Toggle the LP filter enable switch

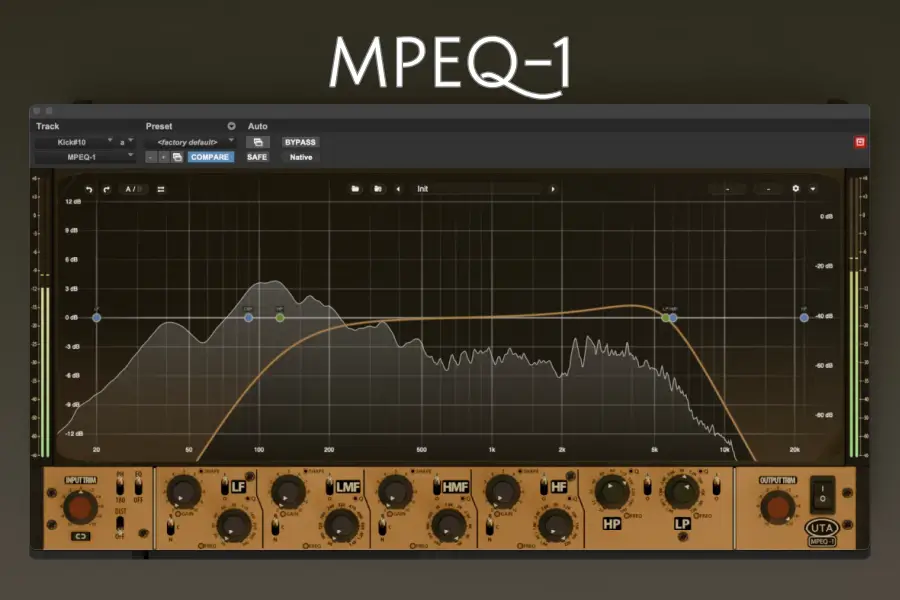coord(716,487)
